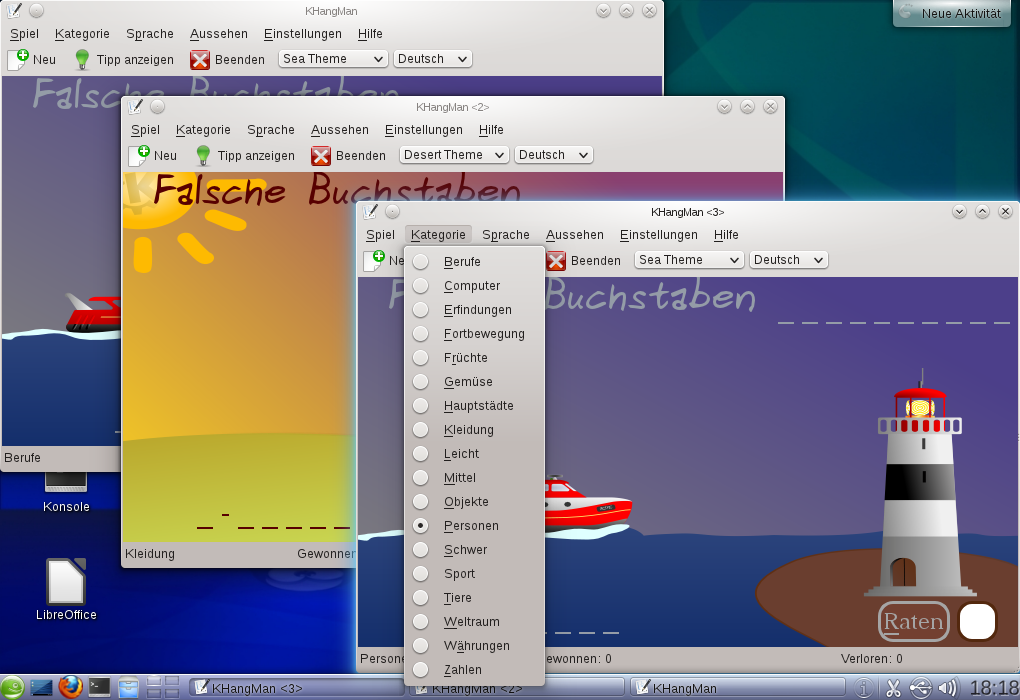Viewport: 1020px width, 700px height.
Task: Open Hilfe menu in KHangMan <2>
Action: 491,130
